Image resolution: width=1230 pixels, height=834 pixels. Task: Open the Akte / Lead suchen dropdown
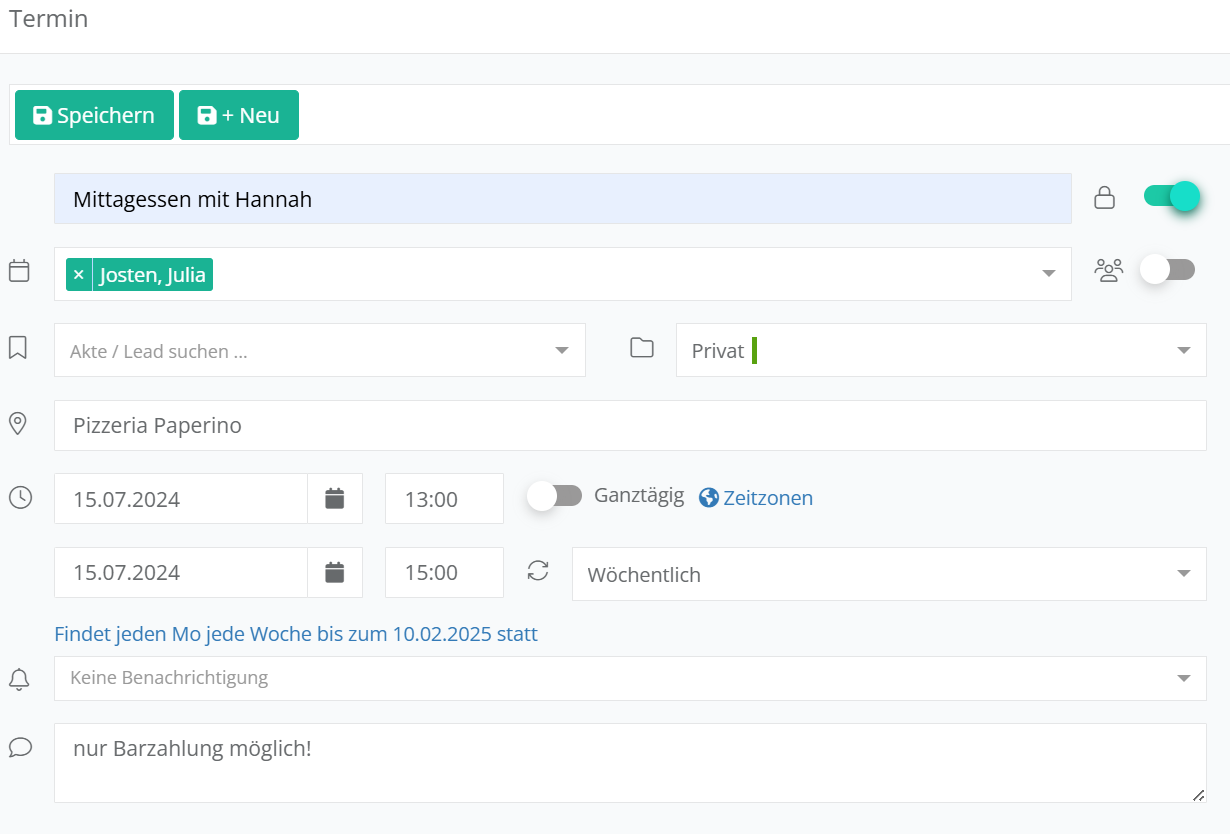(319, 350)
